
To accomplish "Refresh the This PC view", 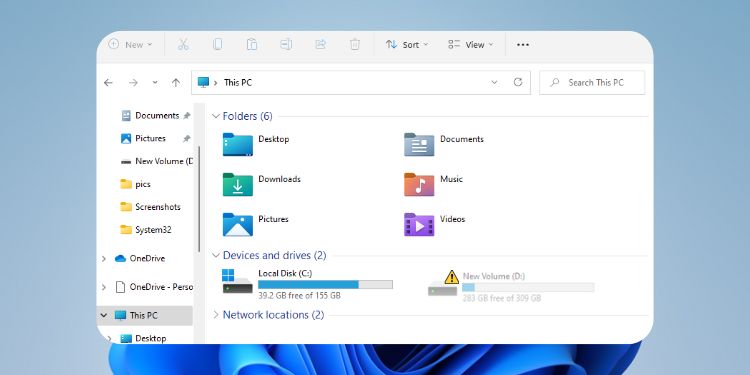I will pyautogui.click(x=518, y=82).
